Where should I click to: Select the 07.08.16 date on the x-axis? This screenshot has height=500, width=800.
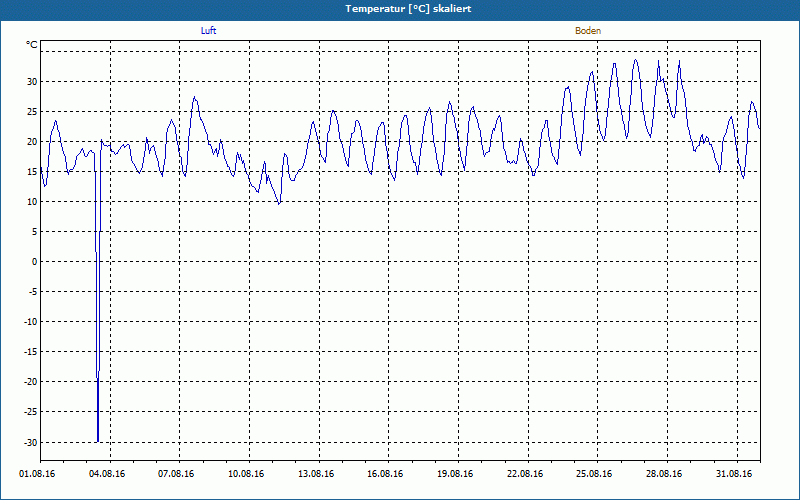[x=176, y=474]
